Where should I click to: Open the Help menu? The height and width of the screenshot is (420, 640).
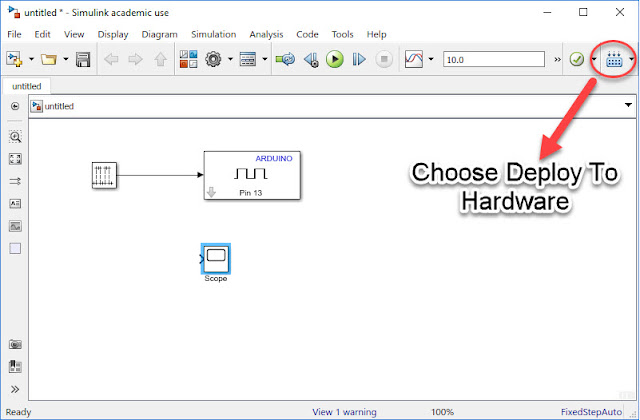(x=376, y=34)
